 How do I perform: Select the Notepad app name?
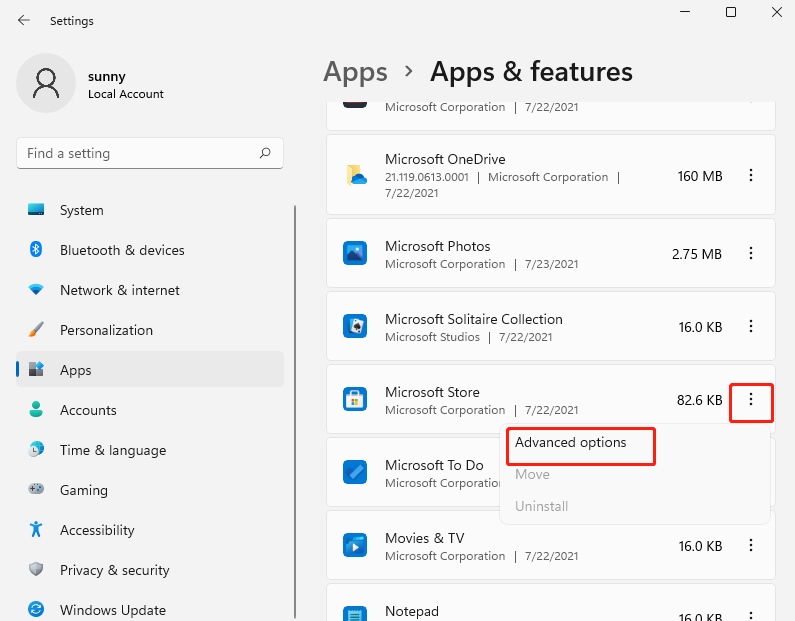(412, 611)
